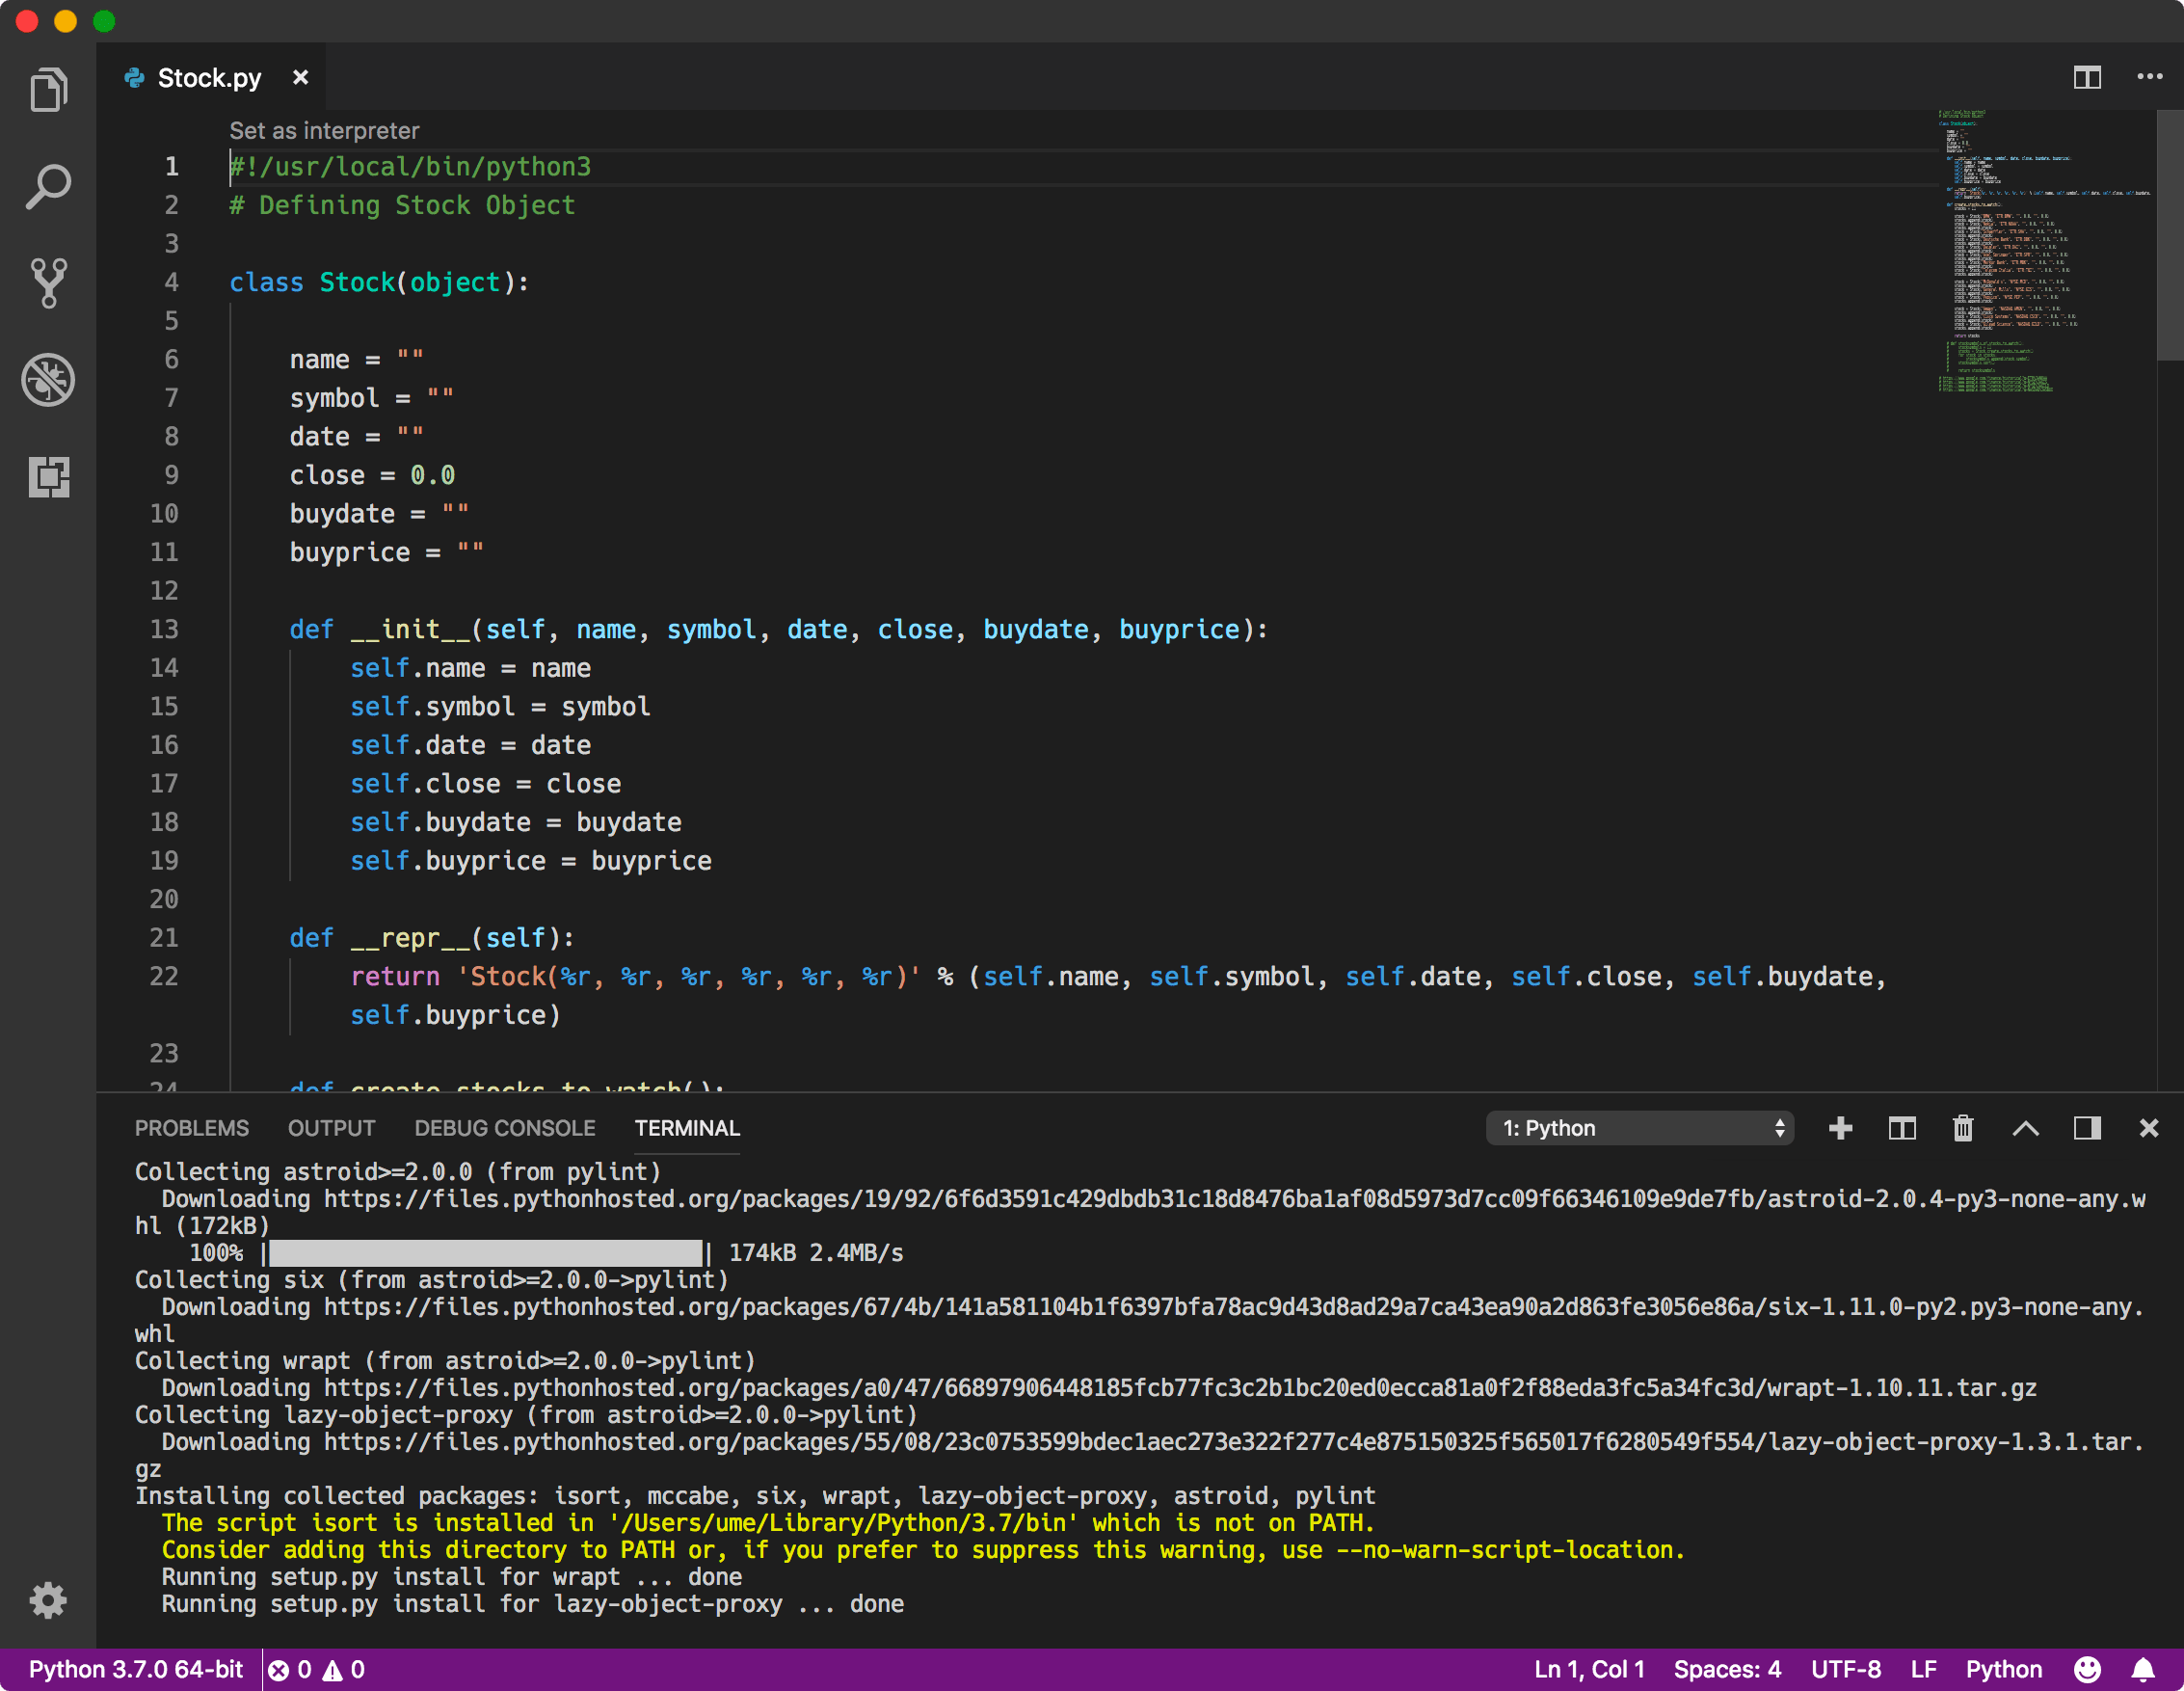This screenshot has width=2184, height=1691.
Task: Open the Search sidebar icon
Action: click(48, 186)
